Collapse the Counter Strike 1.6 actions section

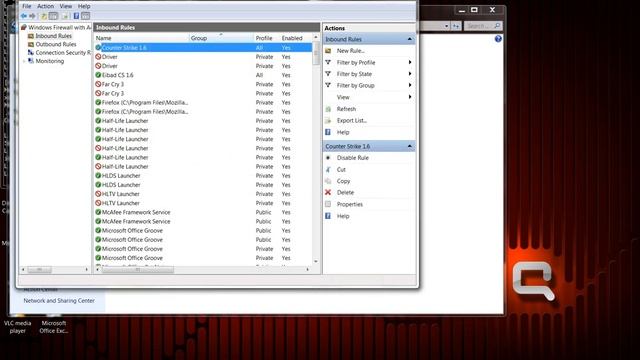tap(409, 146)
